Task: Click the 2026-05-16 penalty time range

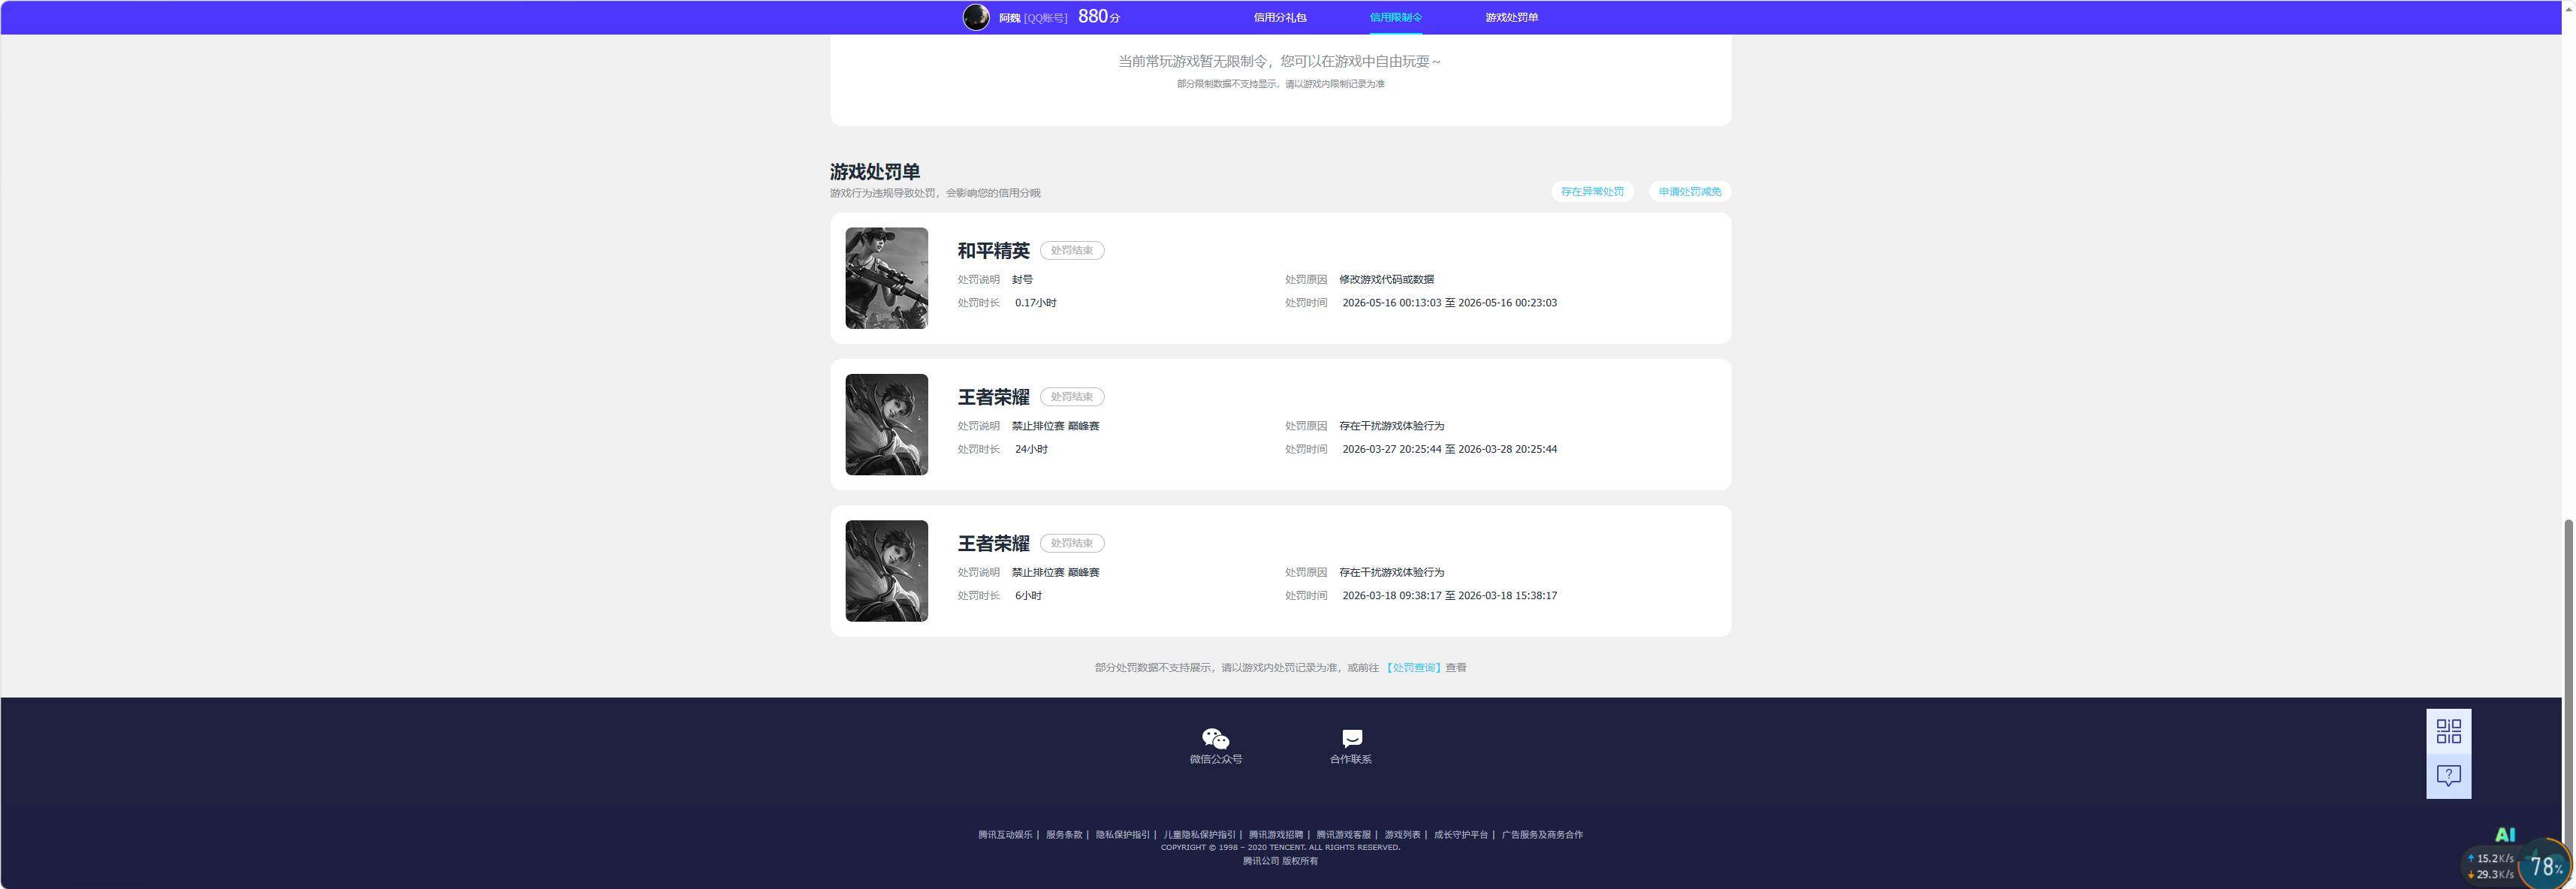Action: (x=1449, y=302)
